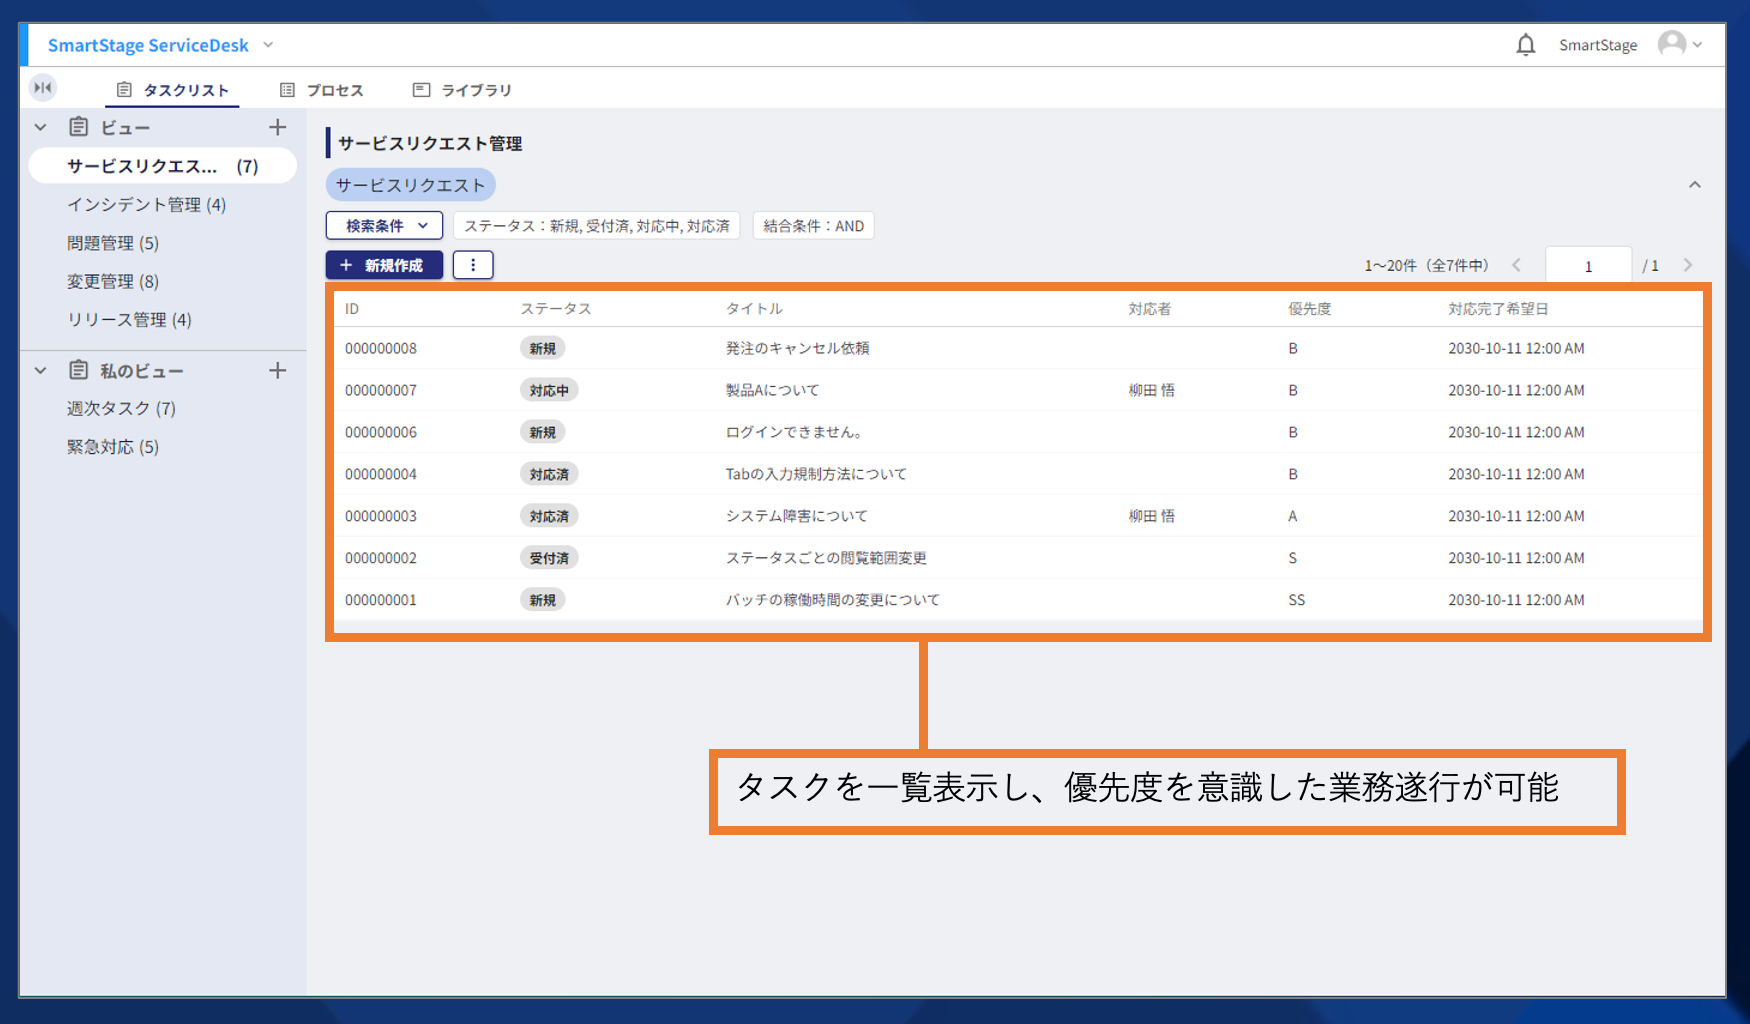Collapse the sidebar panel icon

pyautogui.click(x=43, y=88)
